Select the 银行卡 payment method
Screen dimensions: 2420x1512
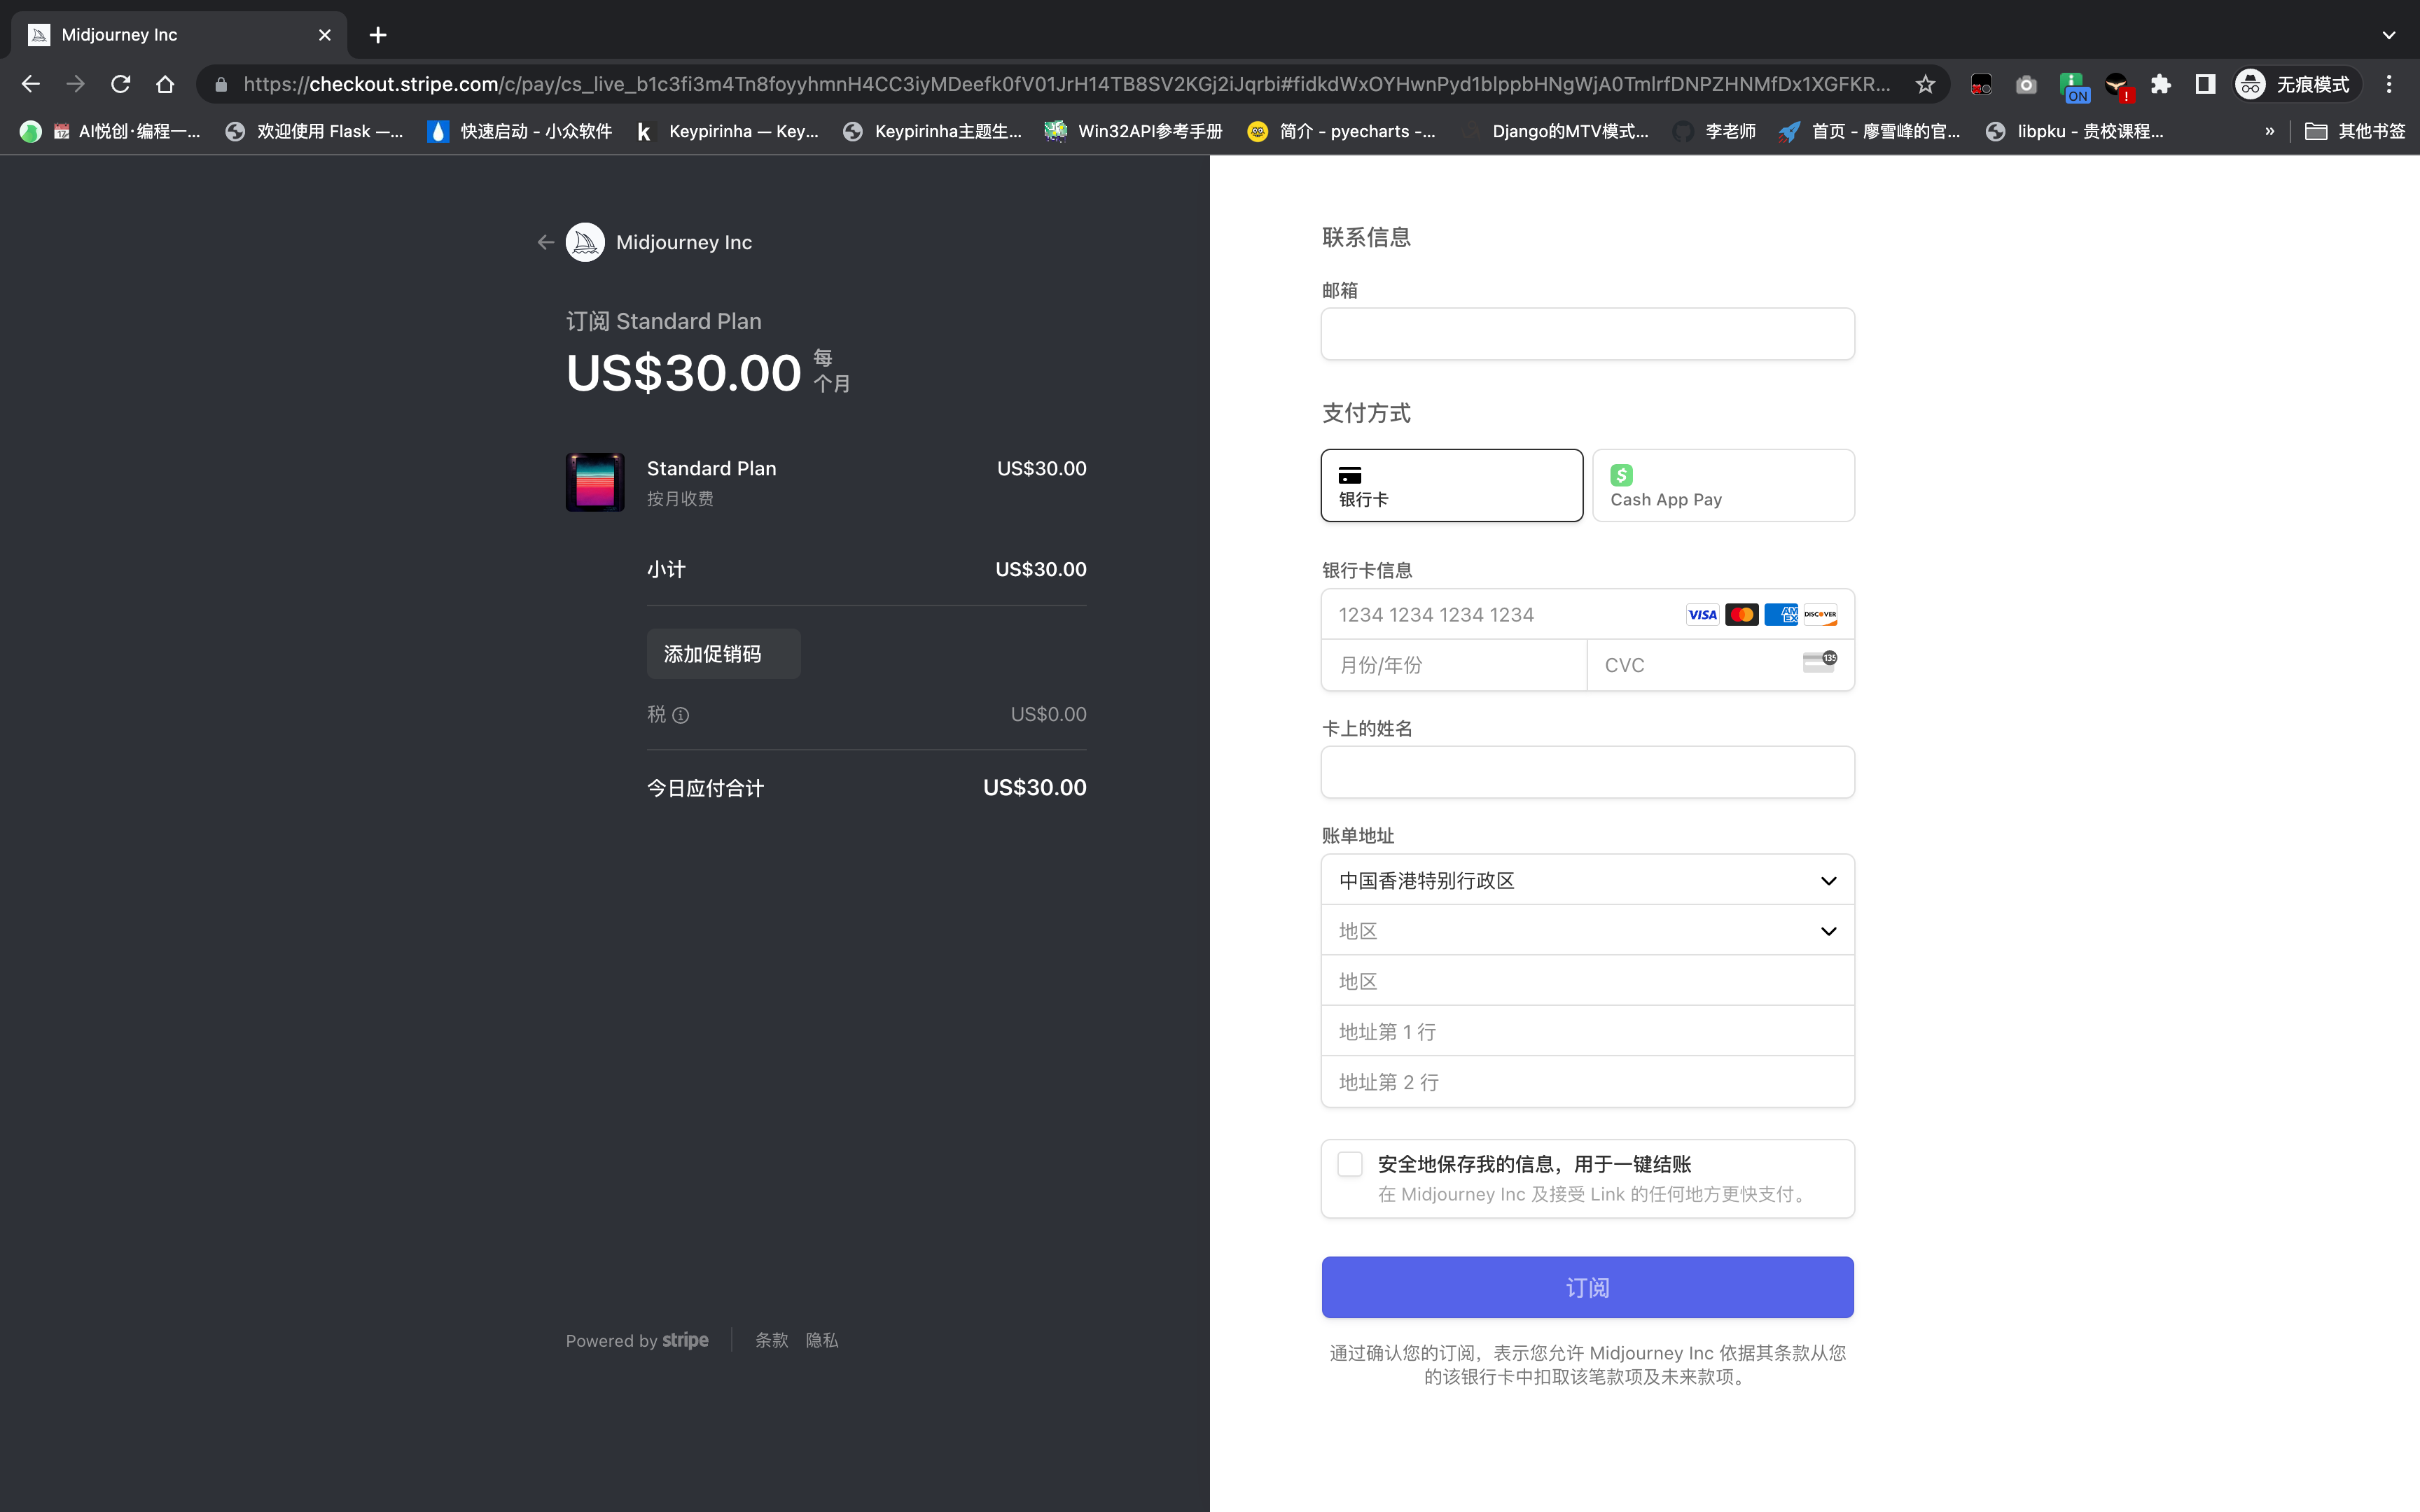coord(1451,485)
